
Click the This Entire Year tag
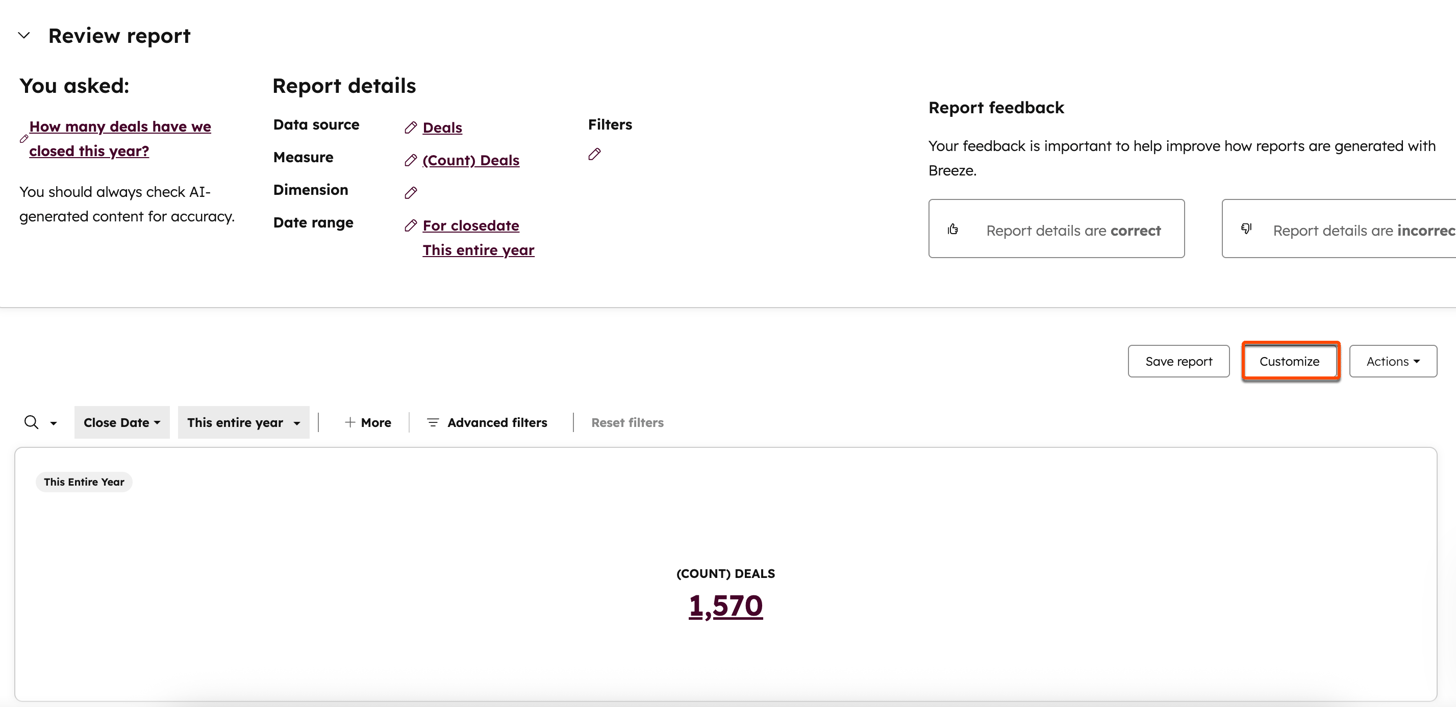tap(84, 482)
